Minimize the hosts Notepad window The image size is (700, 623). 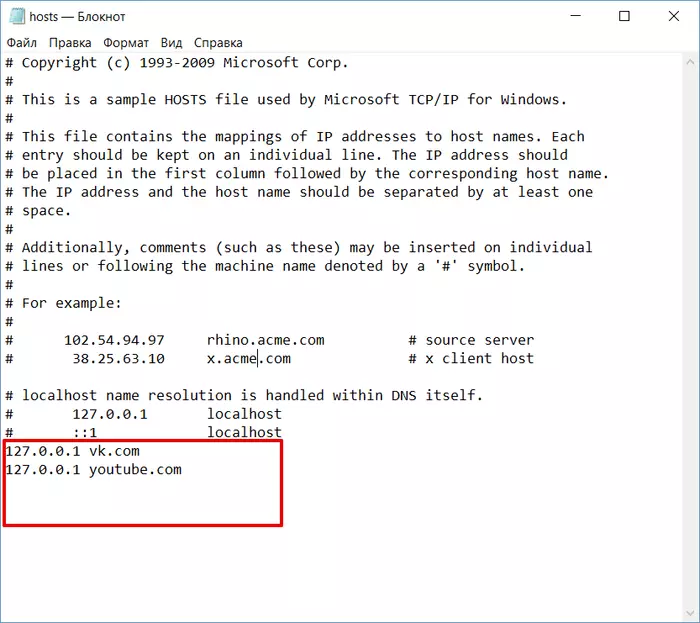[x=576, y=17]
